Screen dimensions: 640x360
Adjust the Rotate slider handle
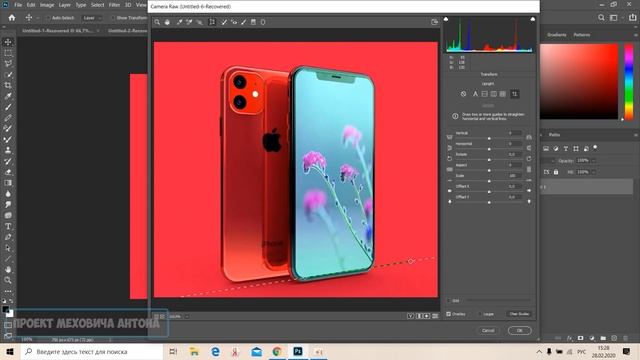489,160
